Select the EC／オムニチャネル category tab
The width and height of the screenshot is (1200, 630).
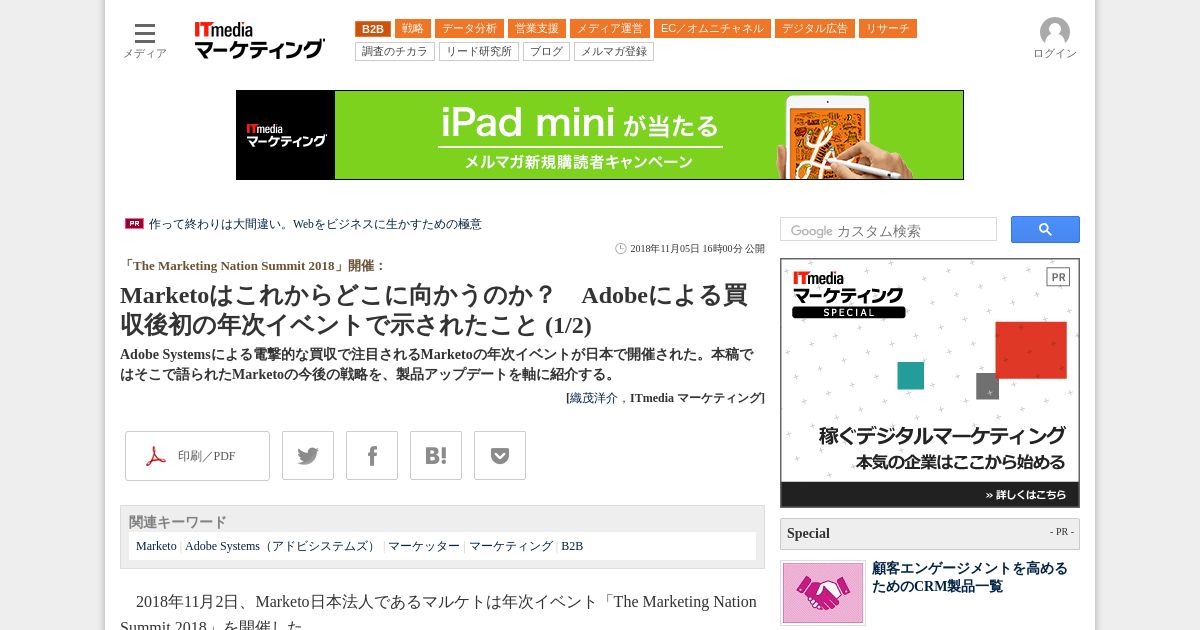[x=712, y=29]
